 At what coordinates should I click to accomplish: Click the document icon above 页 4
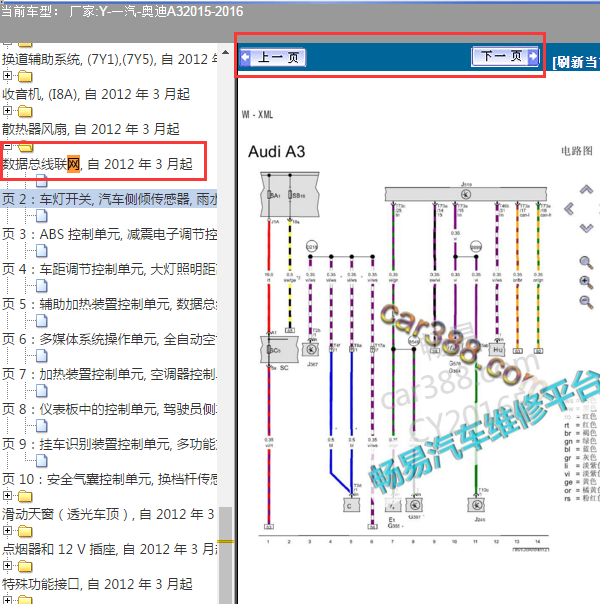pos(42,251)
